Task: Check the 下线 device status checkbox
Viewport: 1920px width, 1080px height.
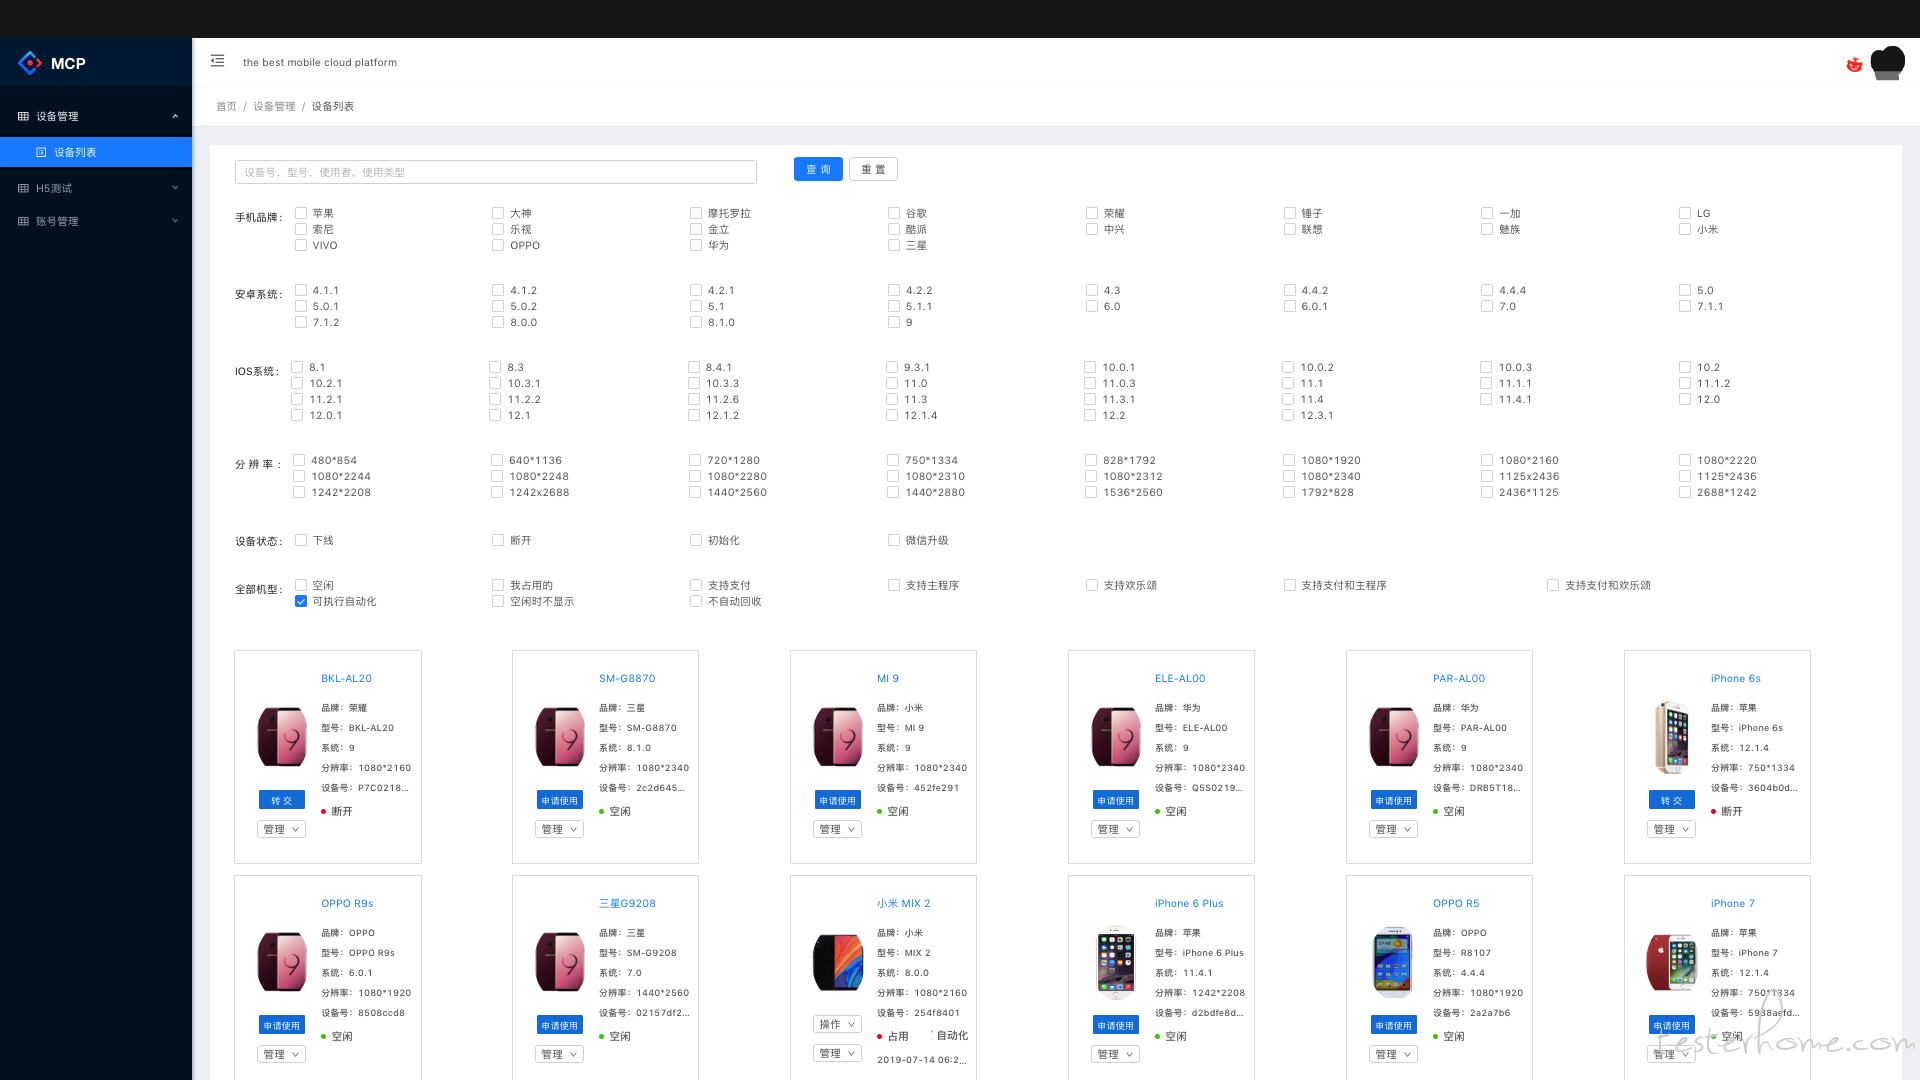Action: (x=301, y=540)
